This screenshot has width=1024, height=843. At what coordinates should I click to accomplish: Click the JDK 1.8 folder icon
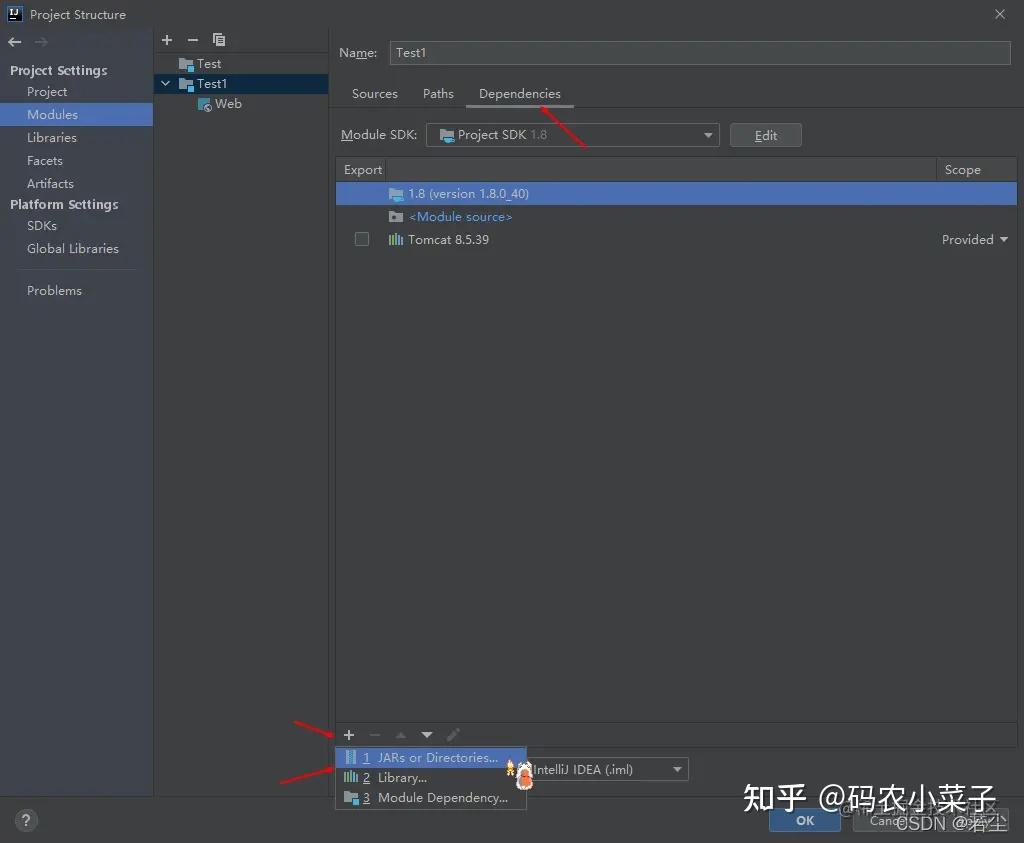point(396,193)
